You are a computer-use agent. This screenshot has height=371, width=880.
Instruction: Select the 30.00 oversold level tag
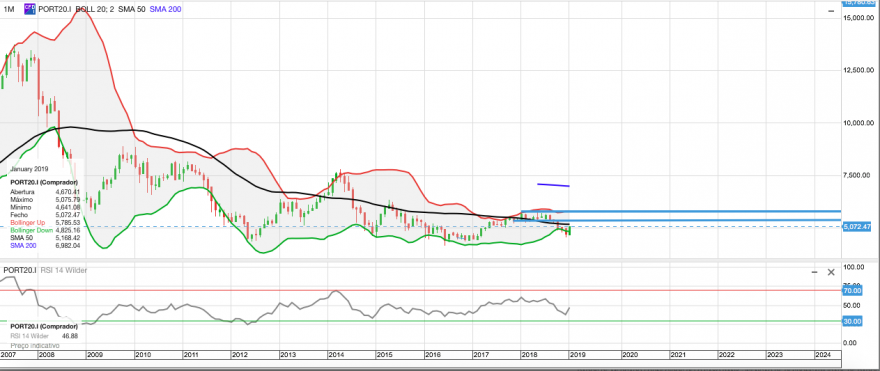click(852, 321)
